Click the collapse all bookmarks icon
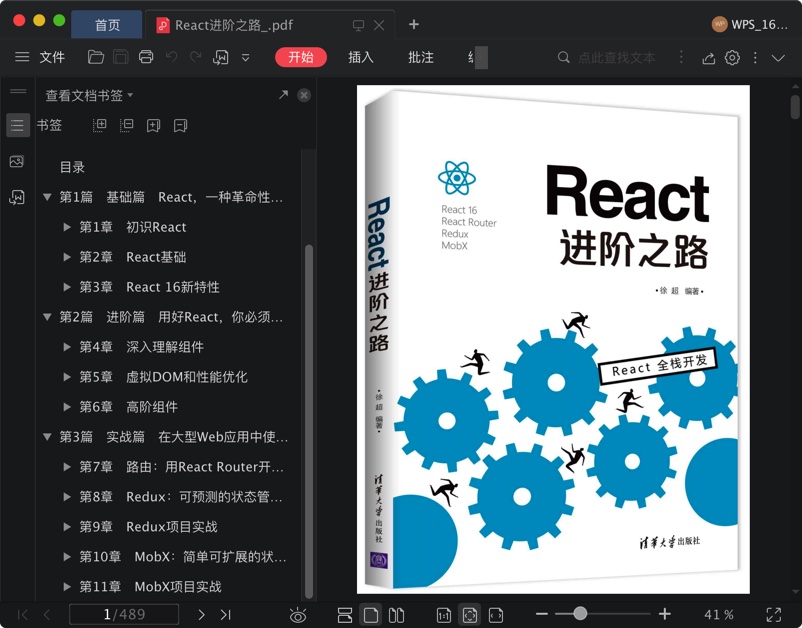The image size is (802, 628). (126, 125)
